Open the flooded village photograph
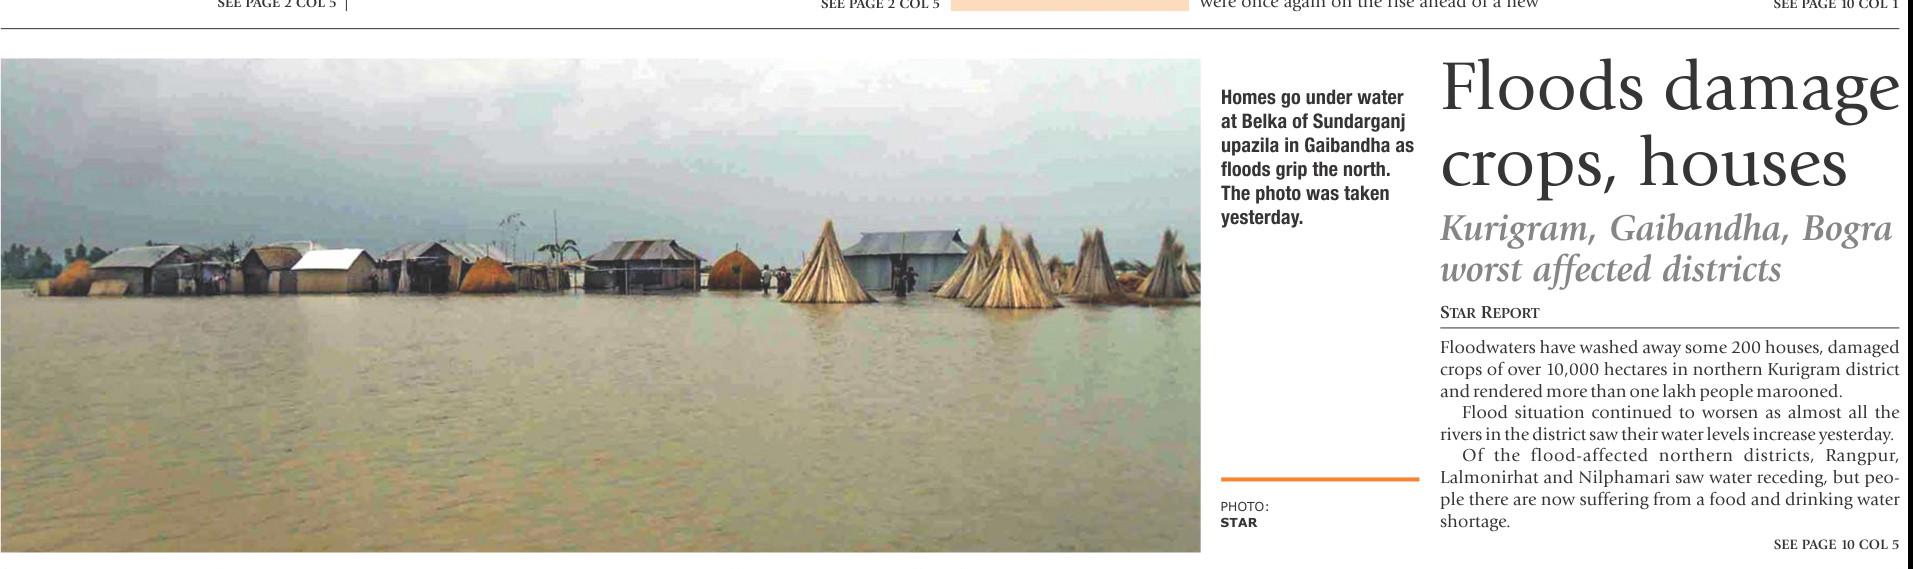This screenshot has height=569, width=1913. coord(600,305)
